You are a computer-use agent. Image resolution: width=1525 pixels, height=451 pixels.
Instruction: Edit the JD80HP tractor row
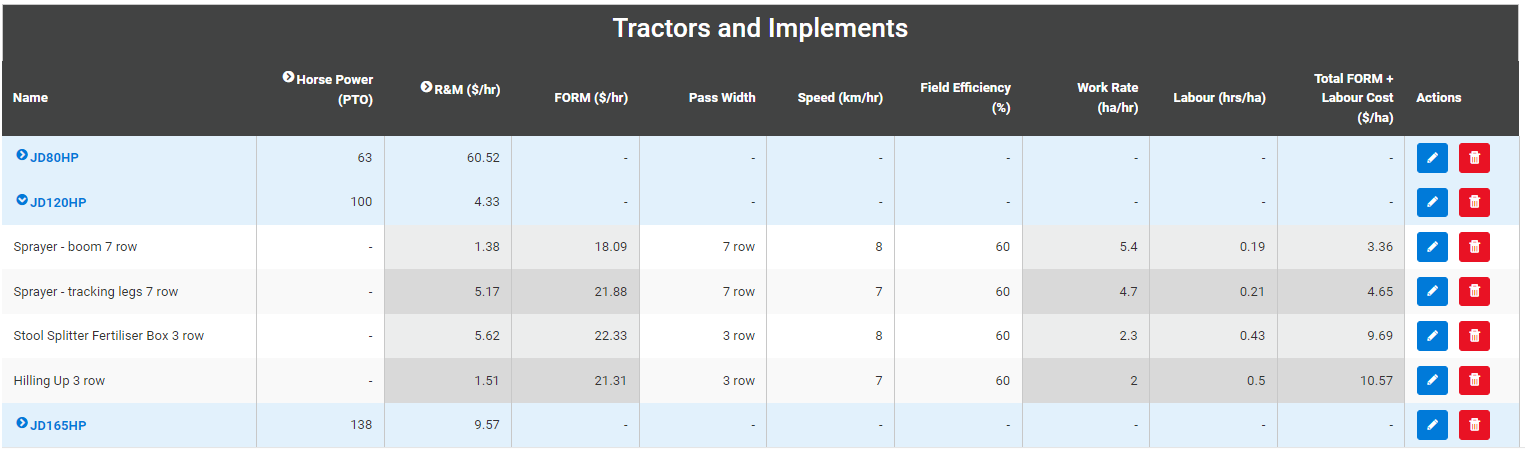[x=1432, y=158]
